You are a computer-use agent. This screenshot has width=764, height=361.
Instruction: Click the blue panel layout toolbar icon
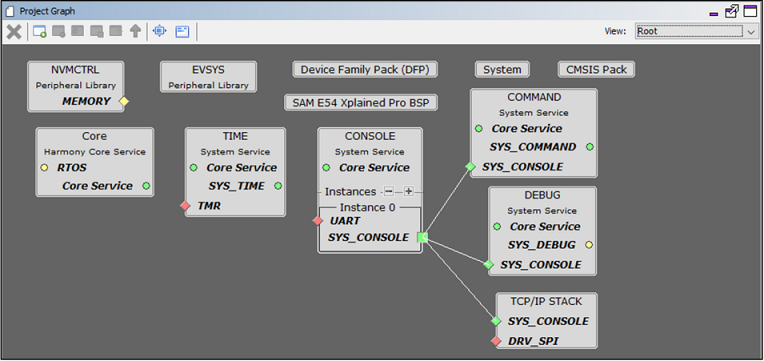(x=182, y=32)
